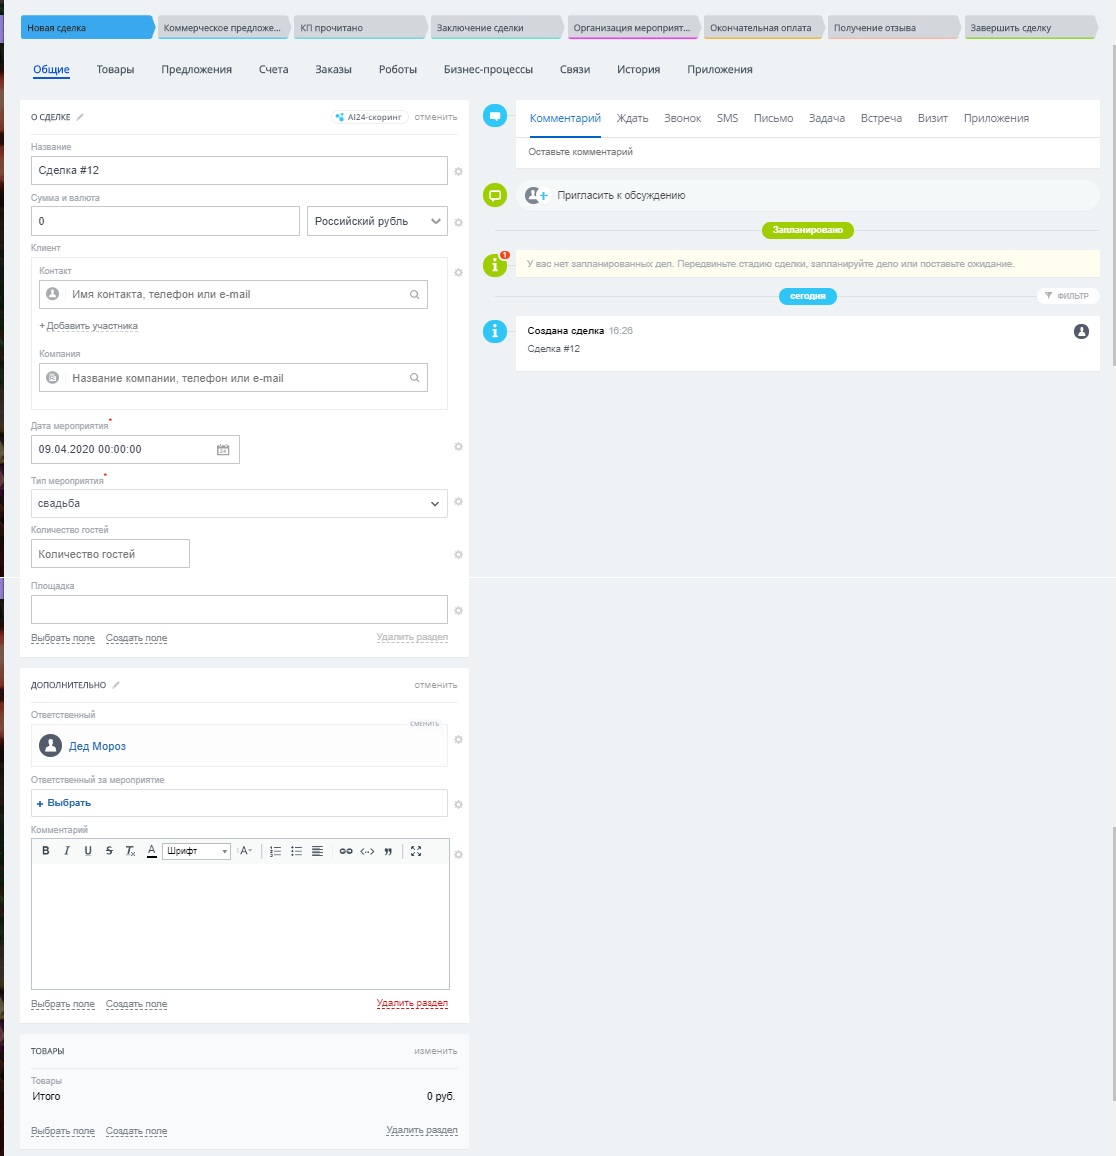Open settings gear for Ответственный field

click(458, 739)
